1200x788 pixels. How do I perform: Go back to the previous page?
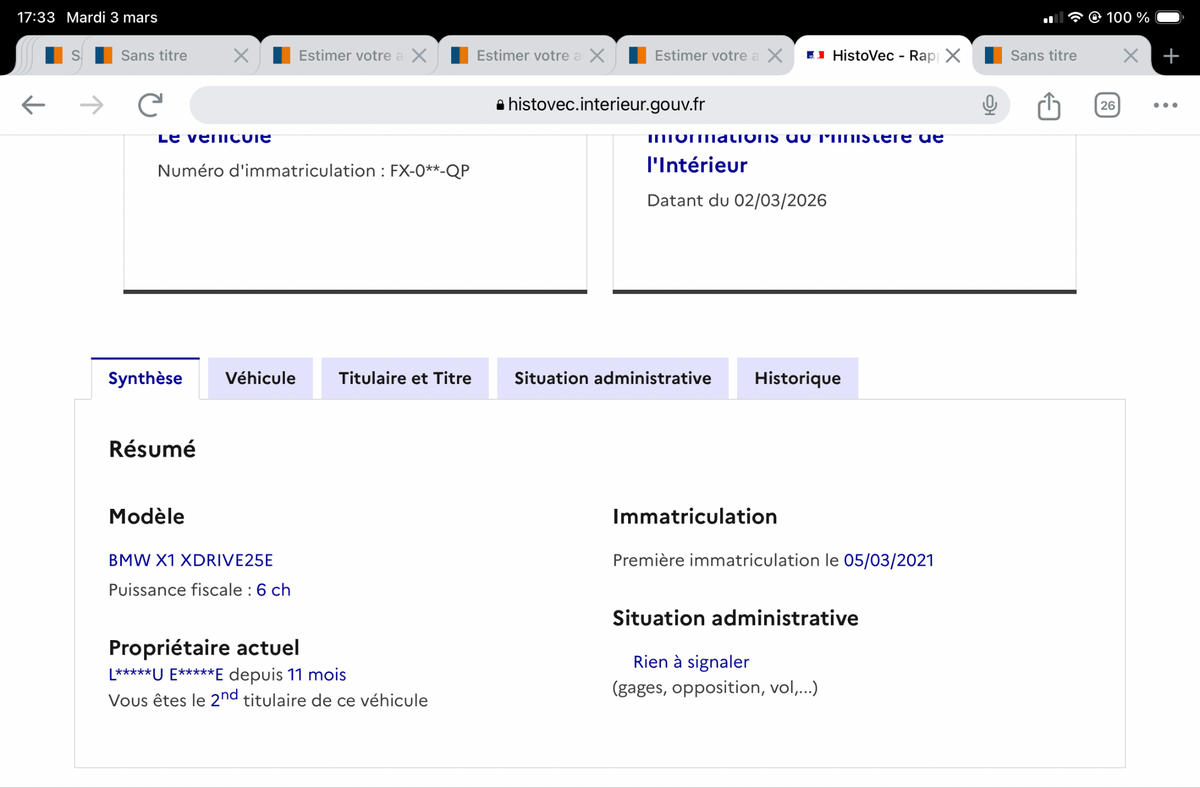coord(33,105)
